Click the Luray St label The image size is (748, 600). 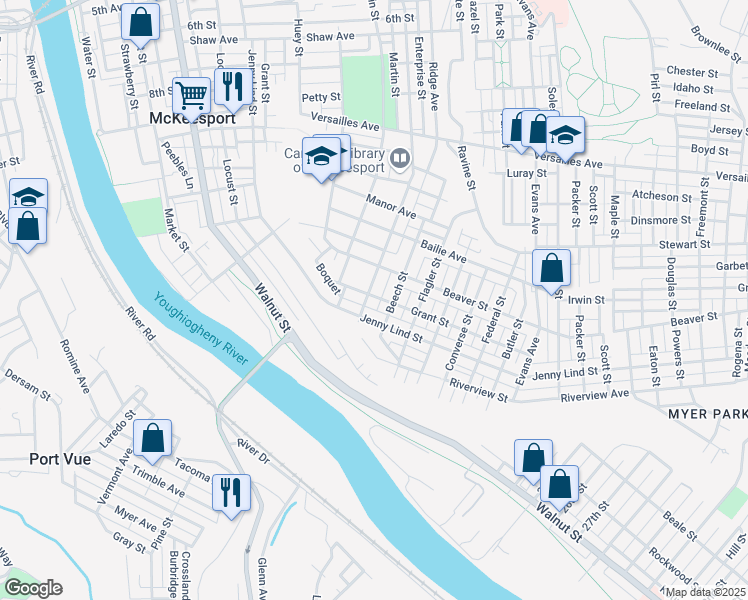tap(527, 173)
